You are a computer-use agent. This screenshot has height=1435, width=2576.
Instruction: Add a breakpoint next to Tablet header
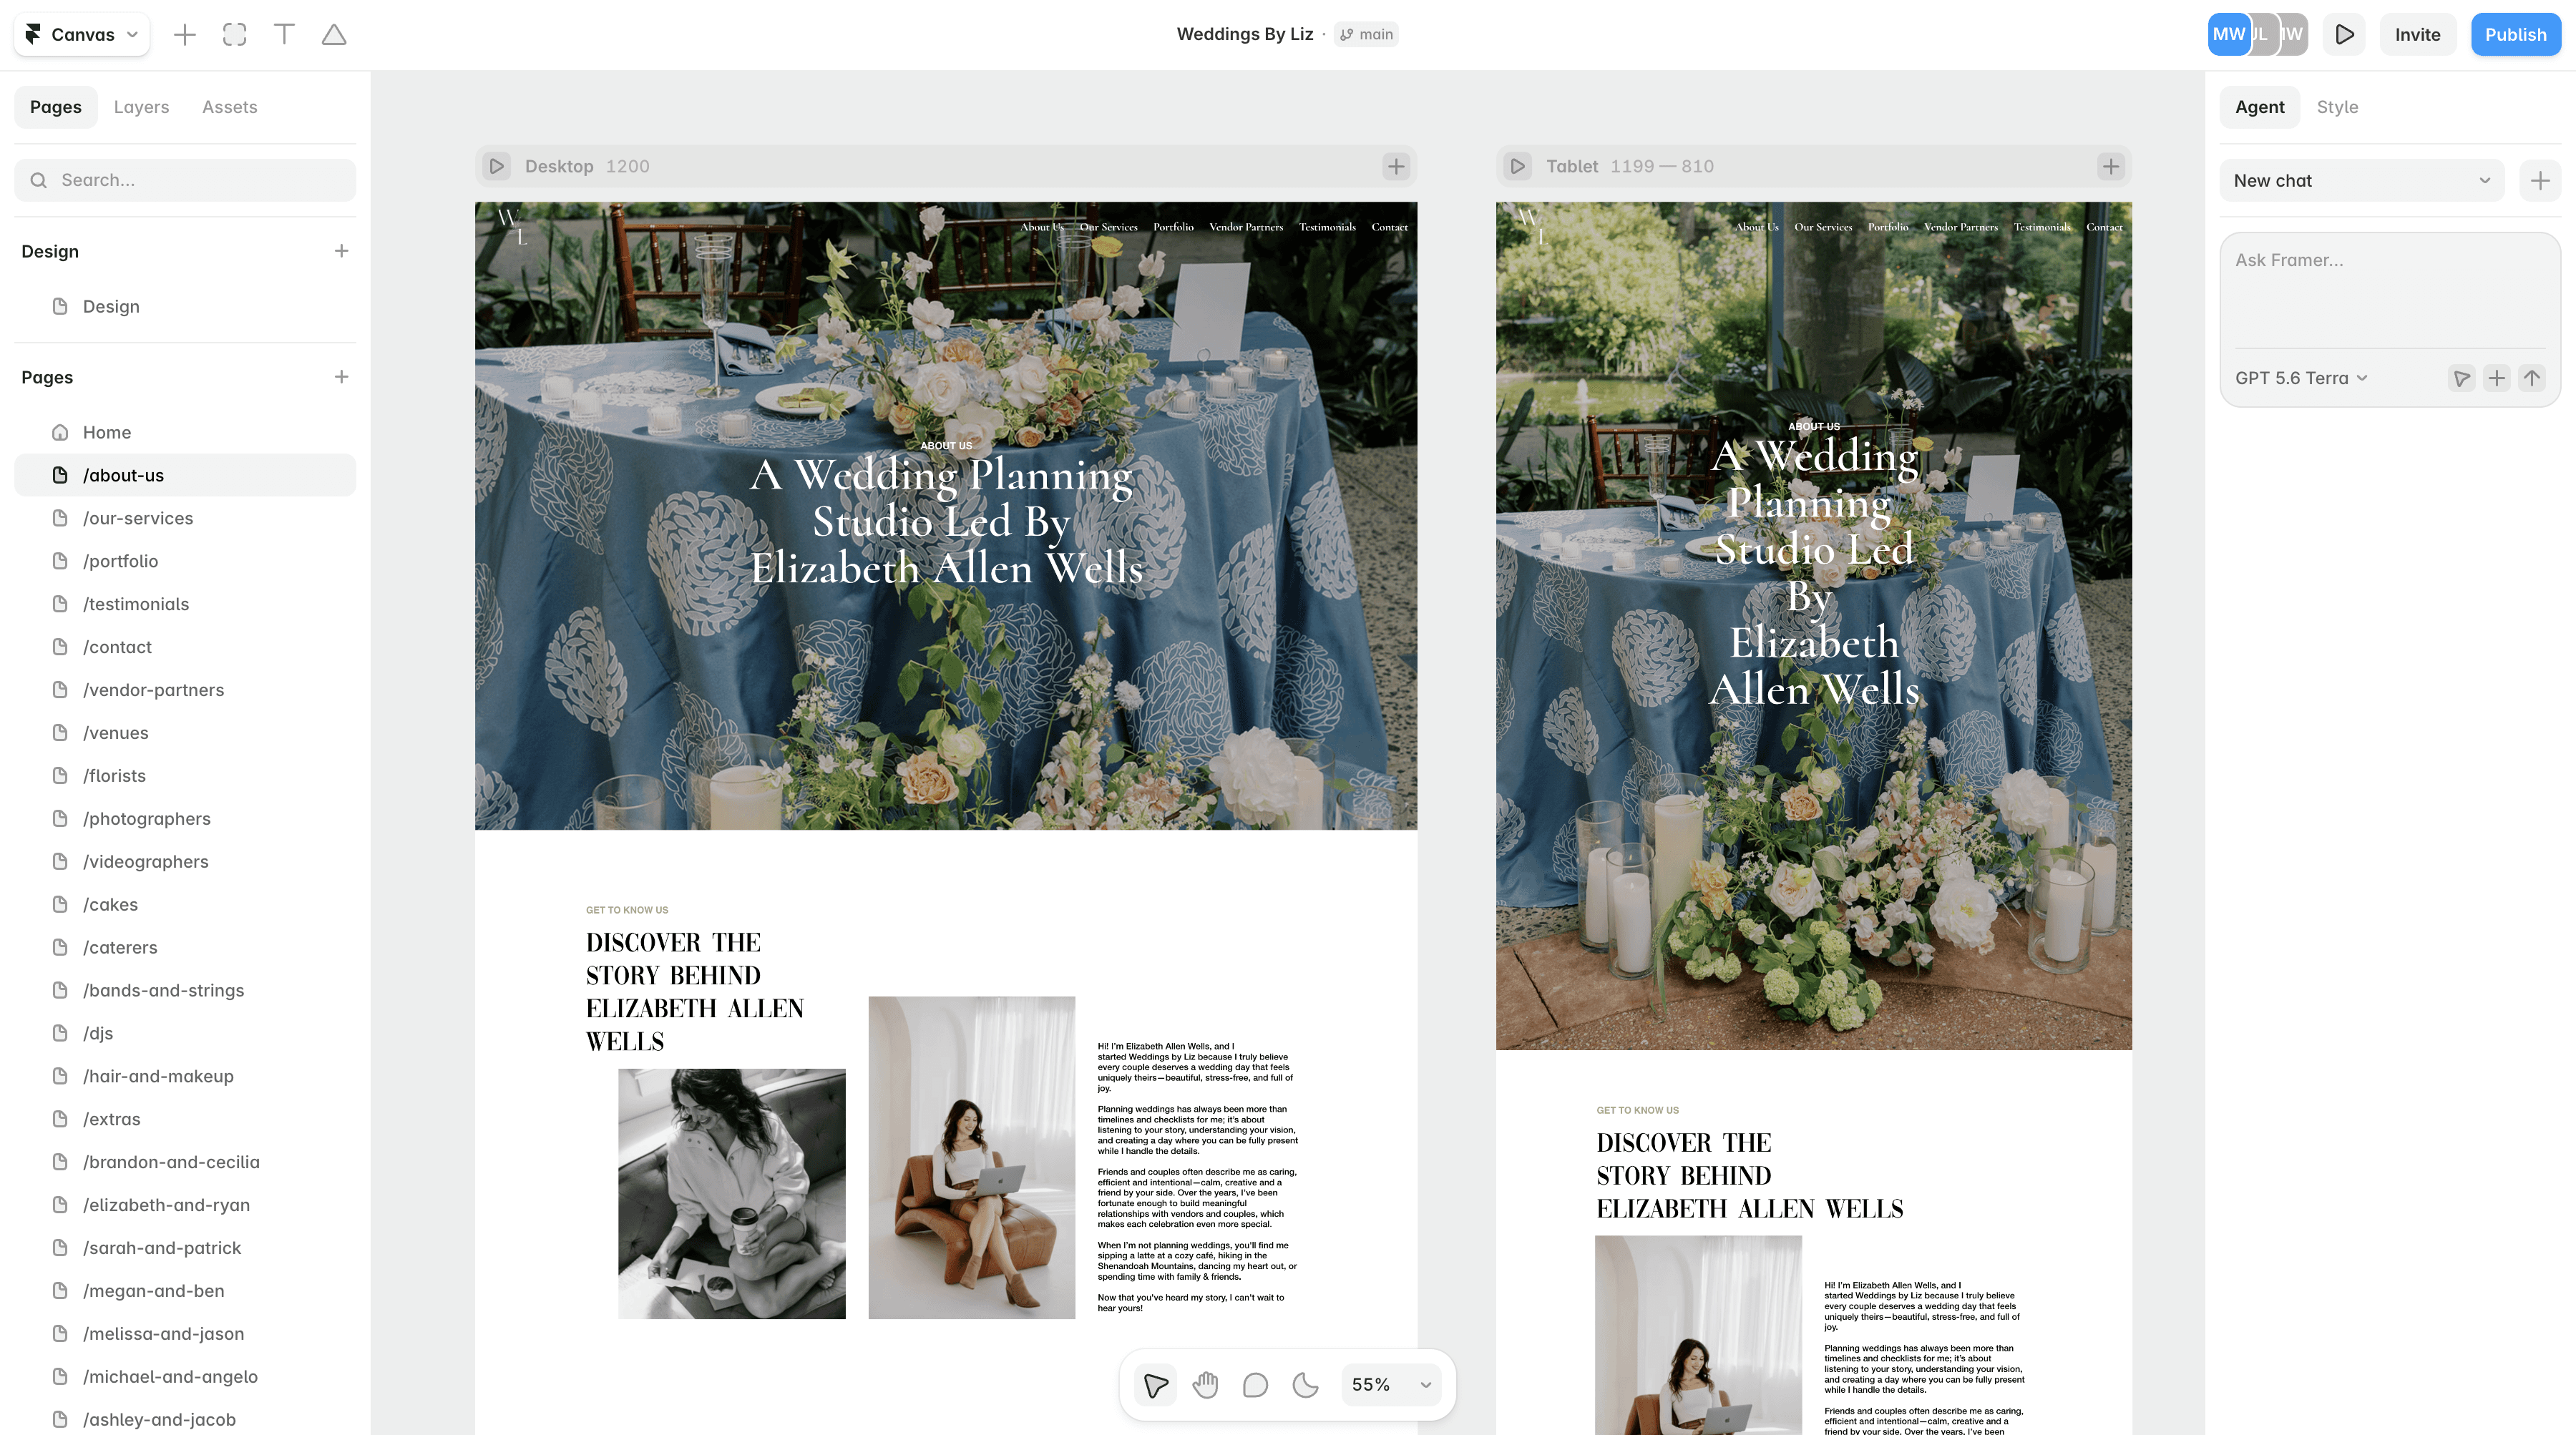[2111, 166]
